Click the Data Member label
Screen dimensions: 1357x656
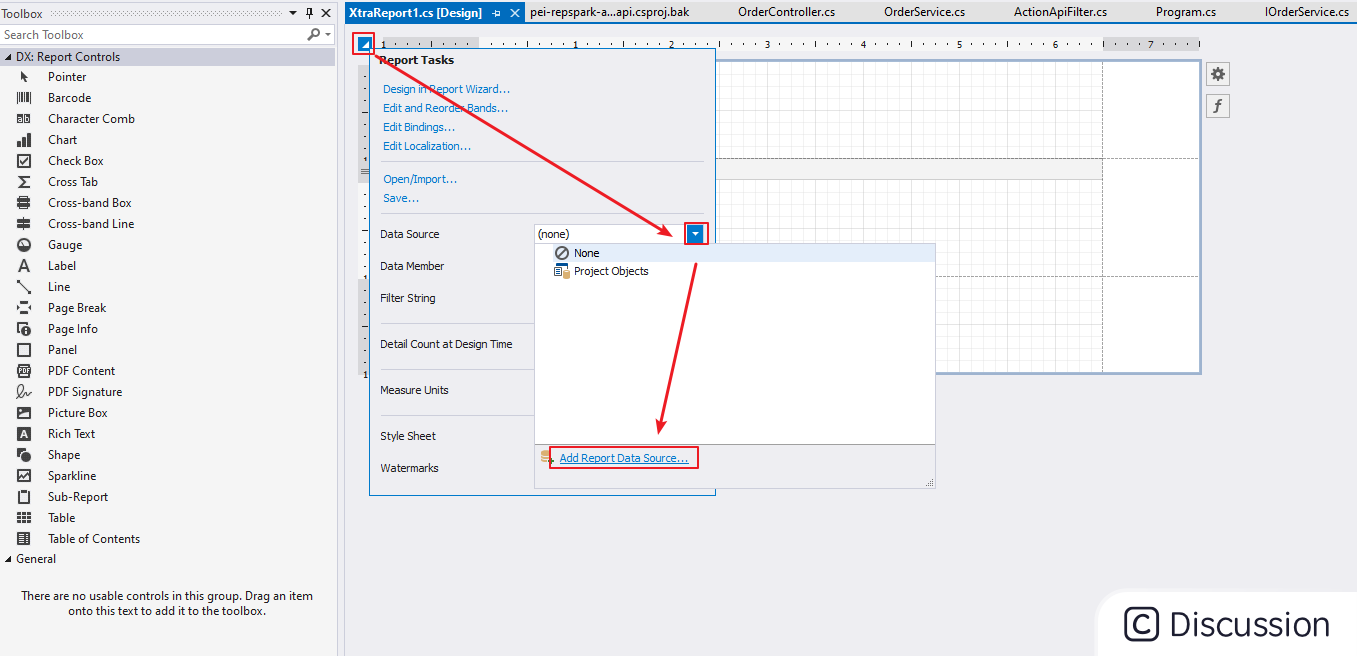(412, 266)
